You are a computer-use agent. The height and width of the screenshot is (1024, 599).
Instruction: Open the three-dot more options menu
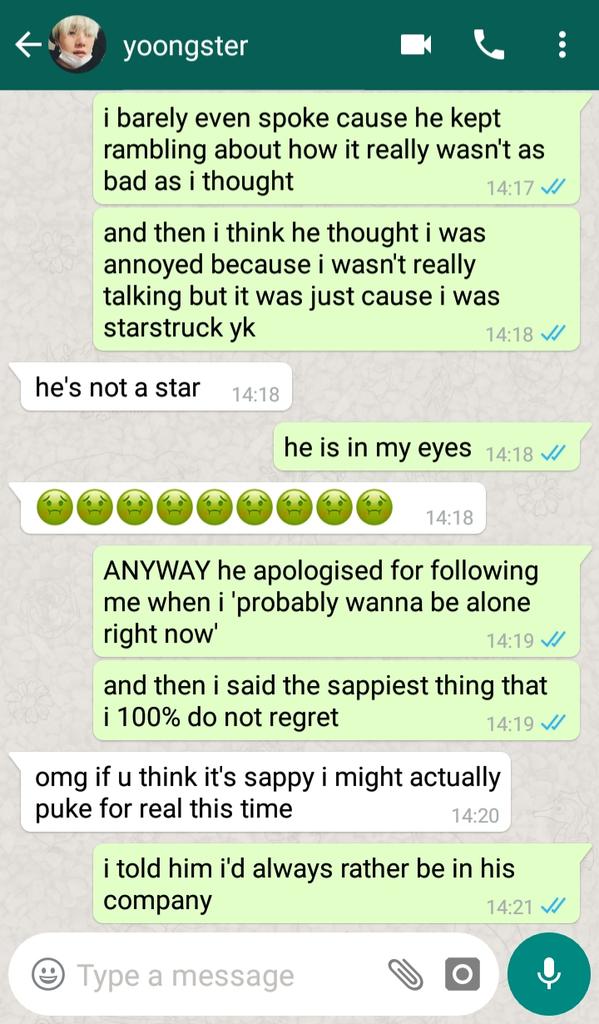[x=562, y=45]
